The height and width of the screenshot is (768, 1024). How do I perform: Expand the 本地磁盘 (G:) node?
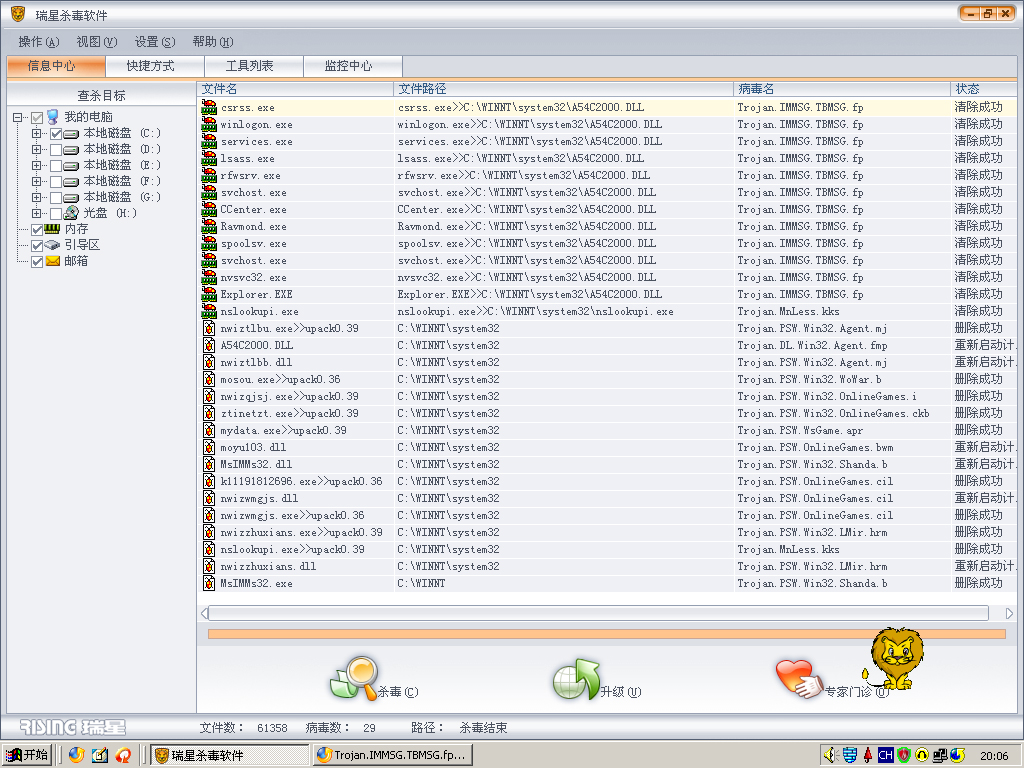tap(37, 197)
